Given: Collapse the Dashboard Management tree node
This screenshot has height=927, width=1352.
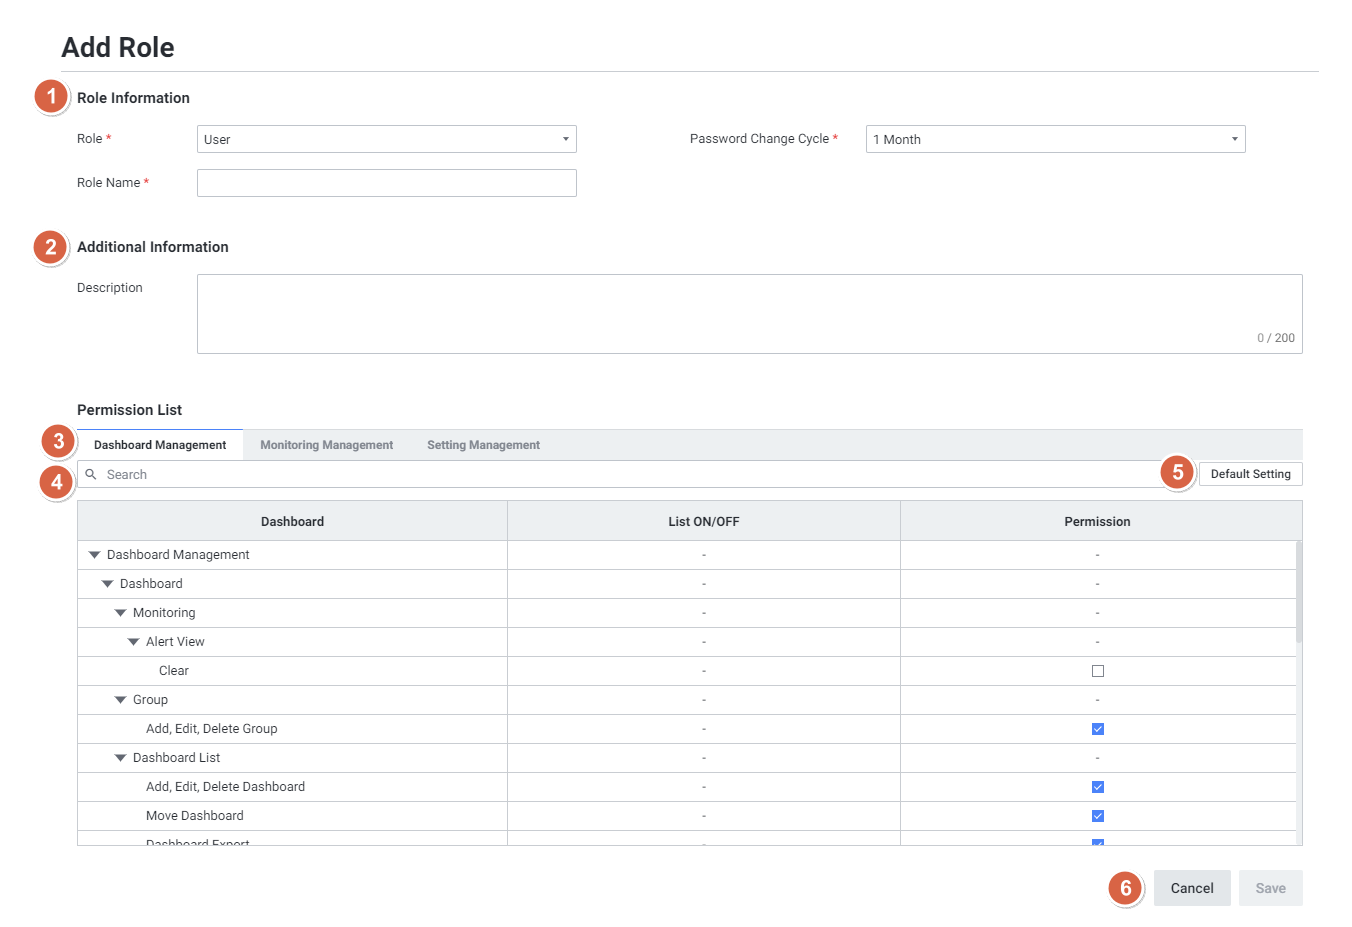Looking at the screenshot, I should [x=94, y=555].
